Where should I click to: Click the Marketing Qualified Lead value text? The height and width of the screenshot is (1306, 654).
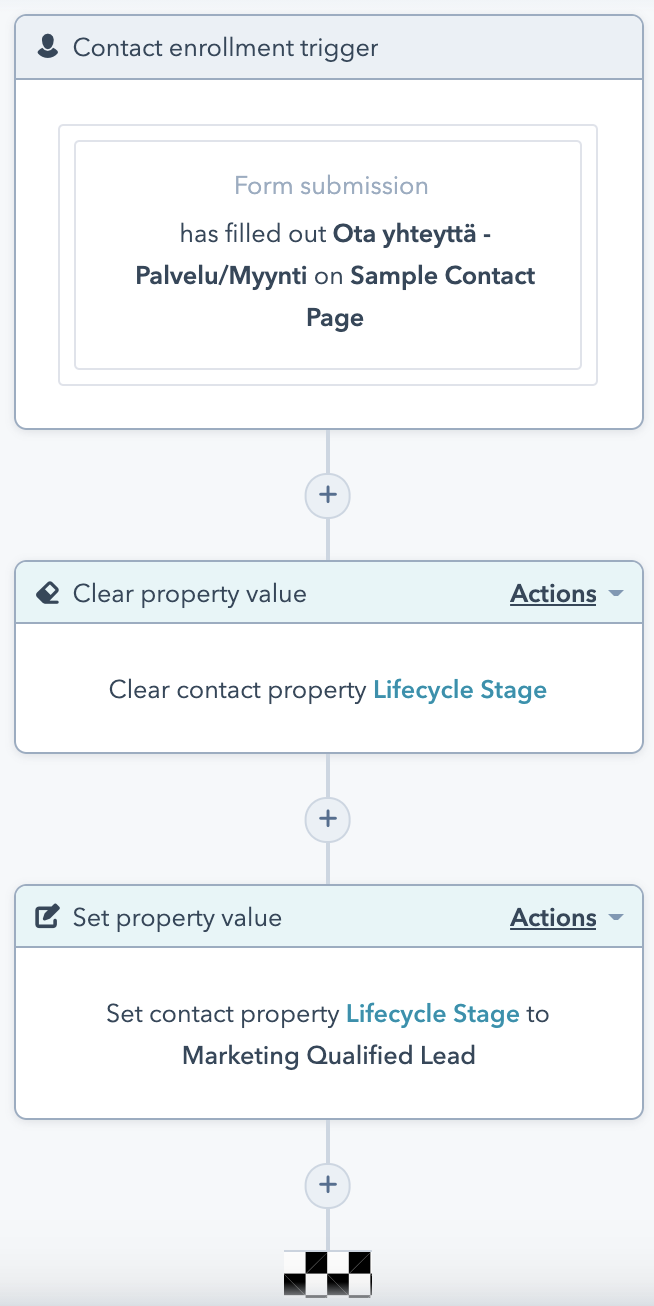click(328, 1055)
